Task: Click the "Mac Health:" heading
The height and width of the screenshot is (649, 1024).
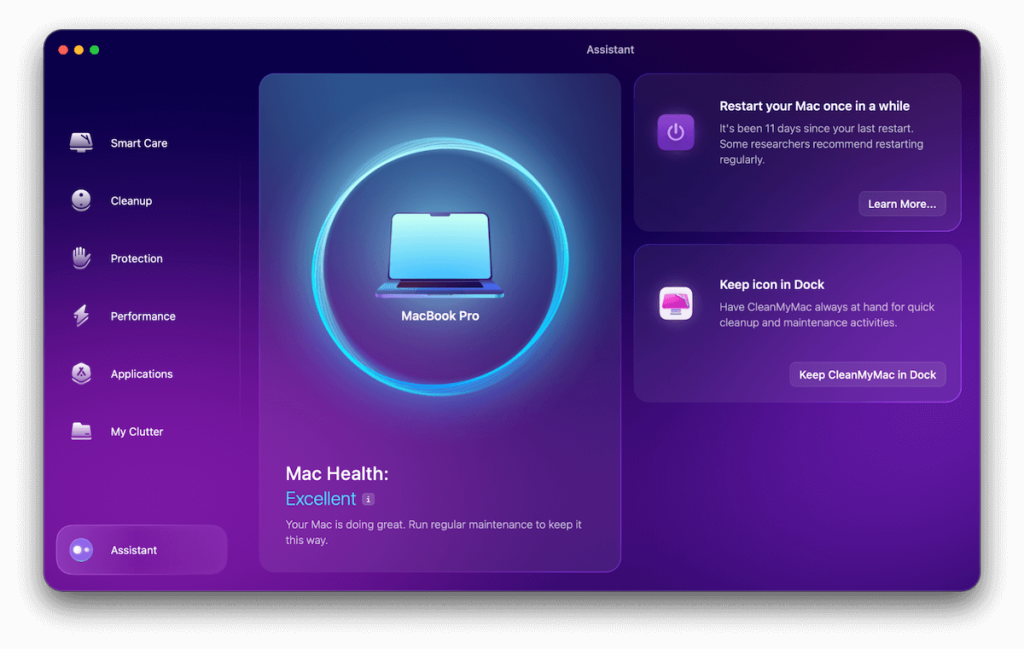Action: click(x=337, y=473)
